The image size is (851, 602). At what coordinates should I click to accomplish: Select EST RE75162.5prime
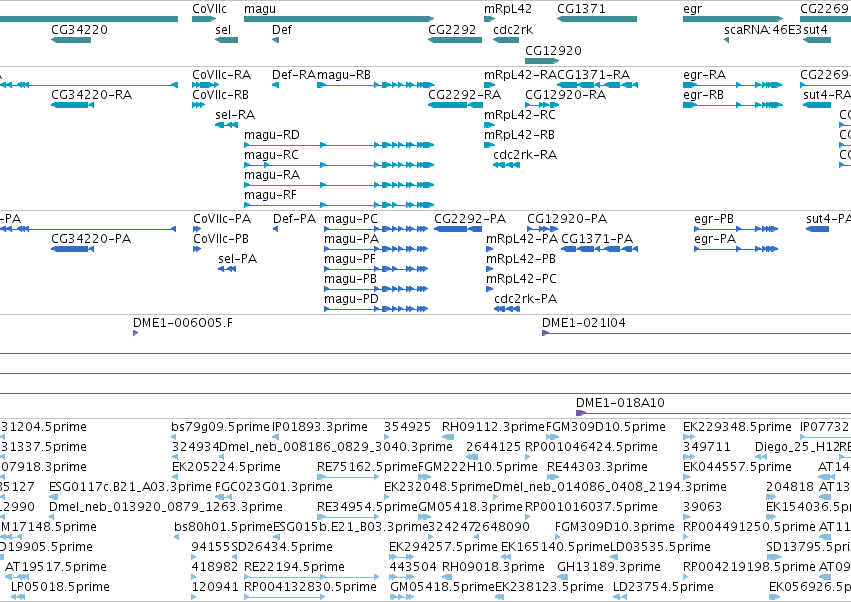tap(367, 467)
